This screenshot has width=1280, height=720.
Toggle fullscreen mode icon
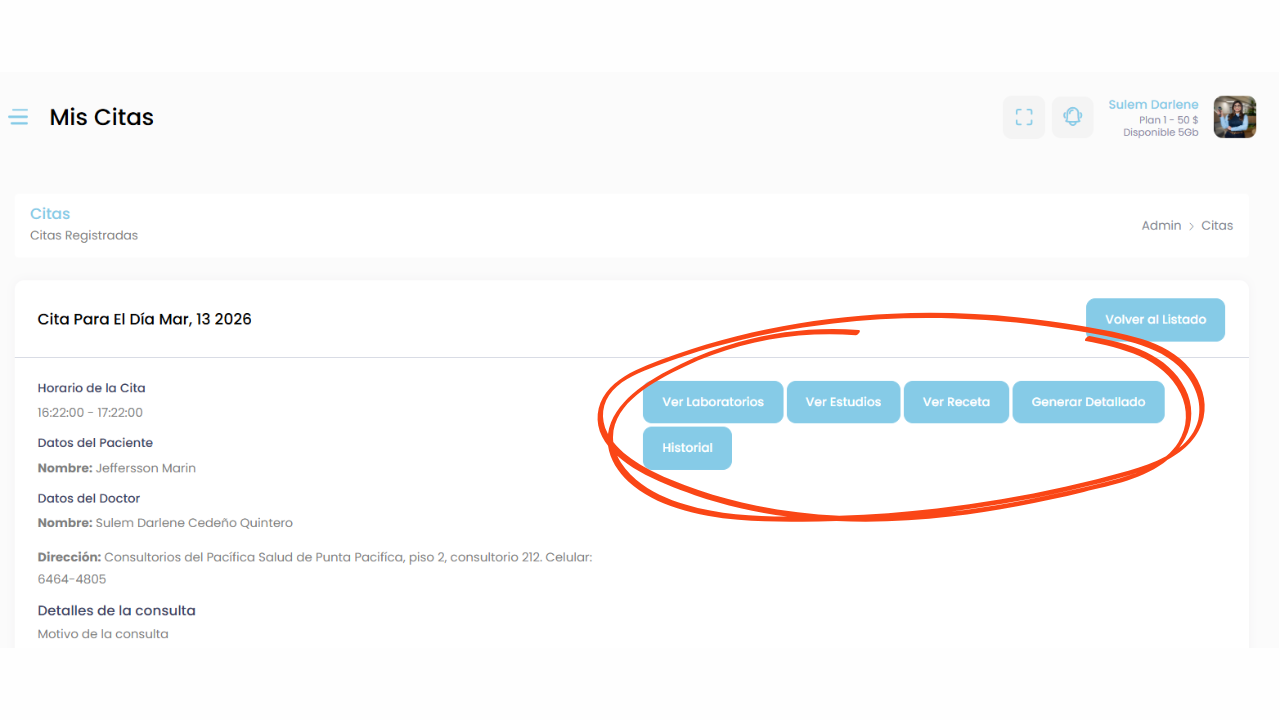point(1024,117)
